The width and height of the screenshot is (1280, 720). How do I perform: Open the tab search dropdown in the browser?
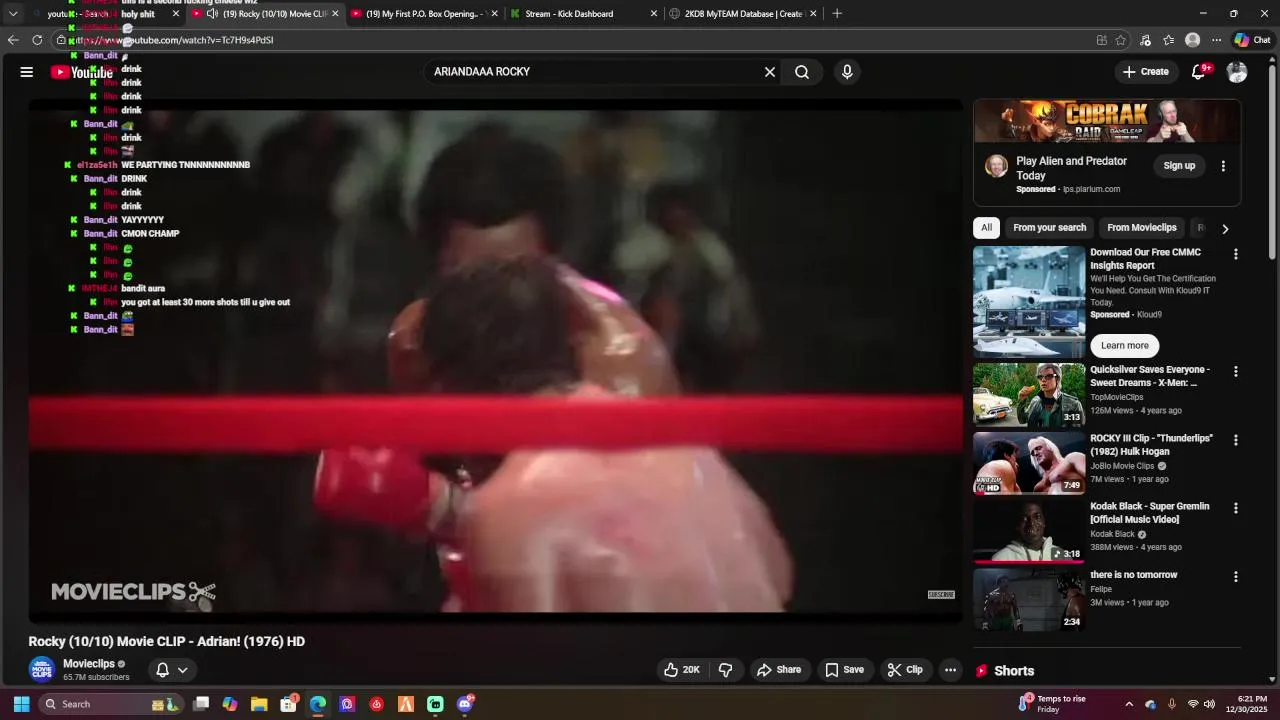13,13
